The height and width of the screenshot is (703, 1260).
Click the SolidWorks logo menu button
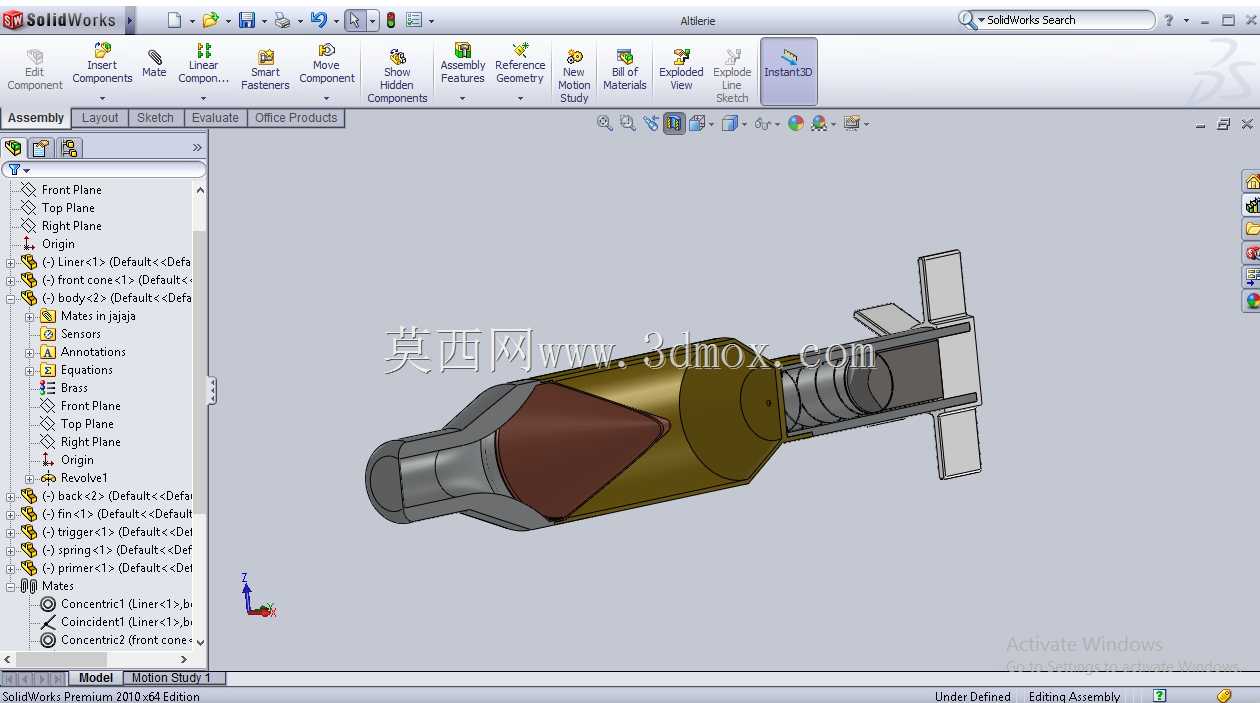point(60,20)
